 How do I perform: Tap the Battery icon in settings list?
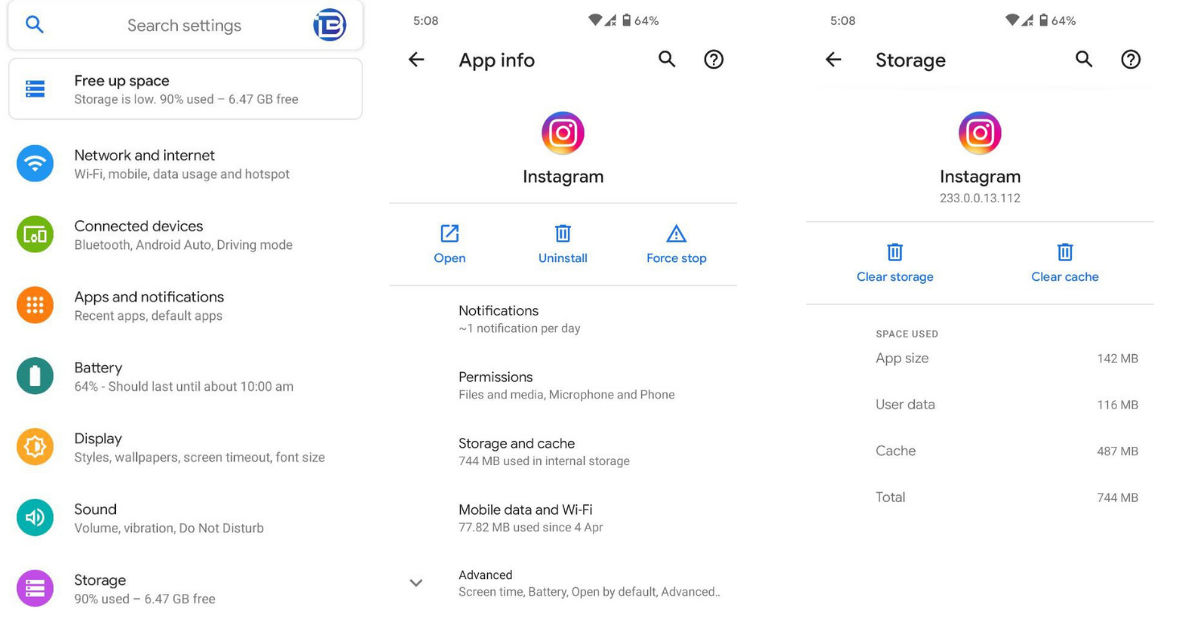(35, 376)
